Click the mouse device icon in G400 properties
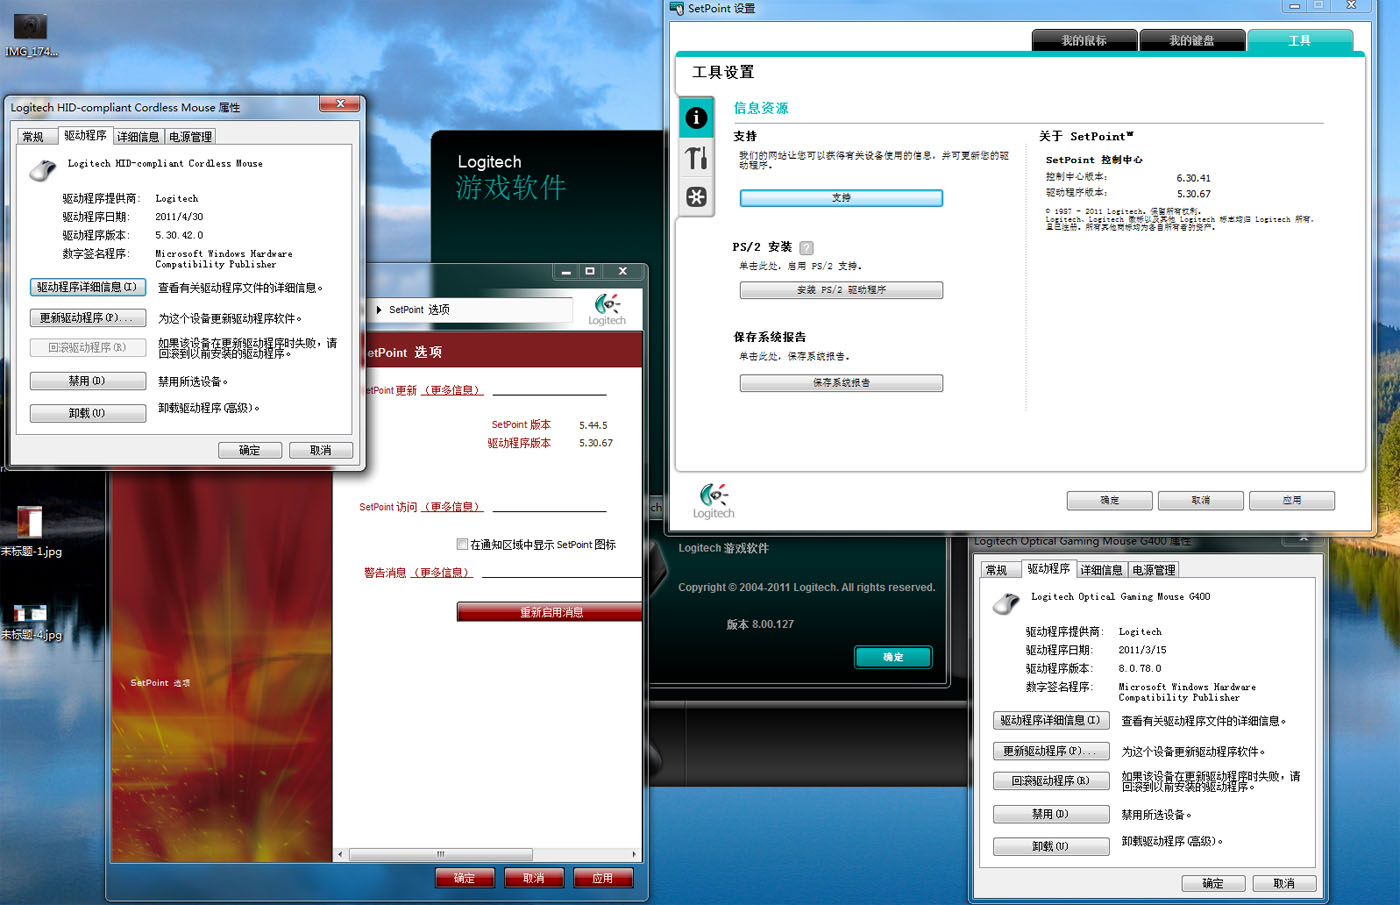The width and height of the screenshot is (1400, 905). coord(1005,603)
